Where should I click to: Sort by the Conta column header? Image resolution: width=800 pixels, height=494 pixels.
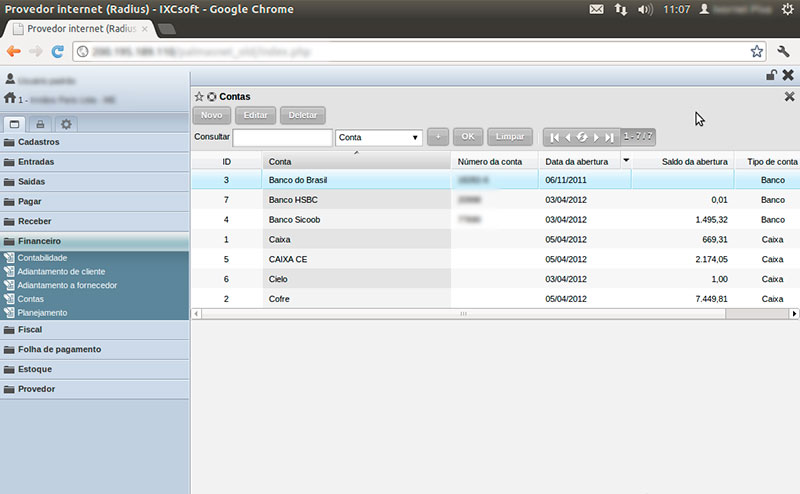[356, 161]
